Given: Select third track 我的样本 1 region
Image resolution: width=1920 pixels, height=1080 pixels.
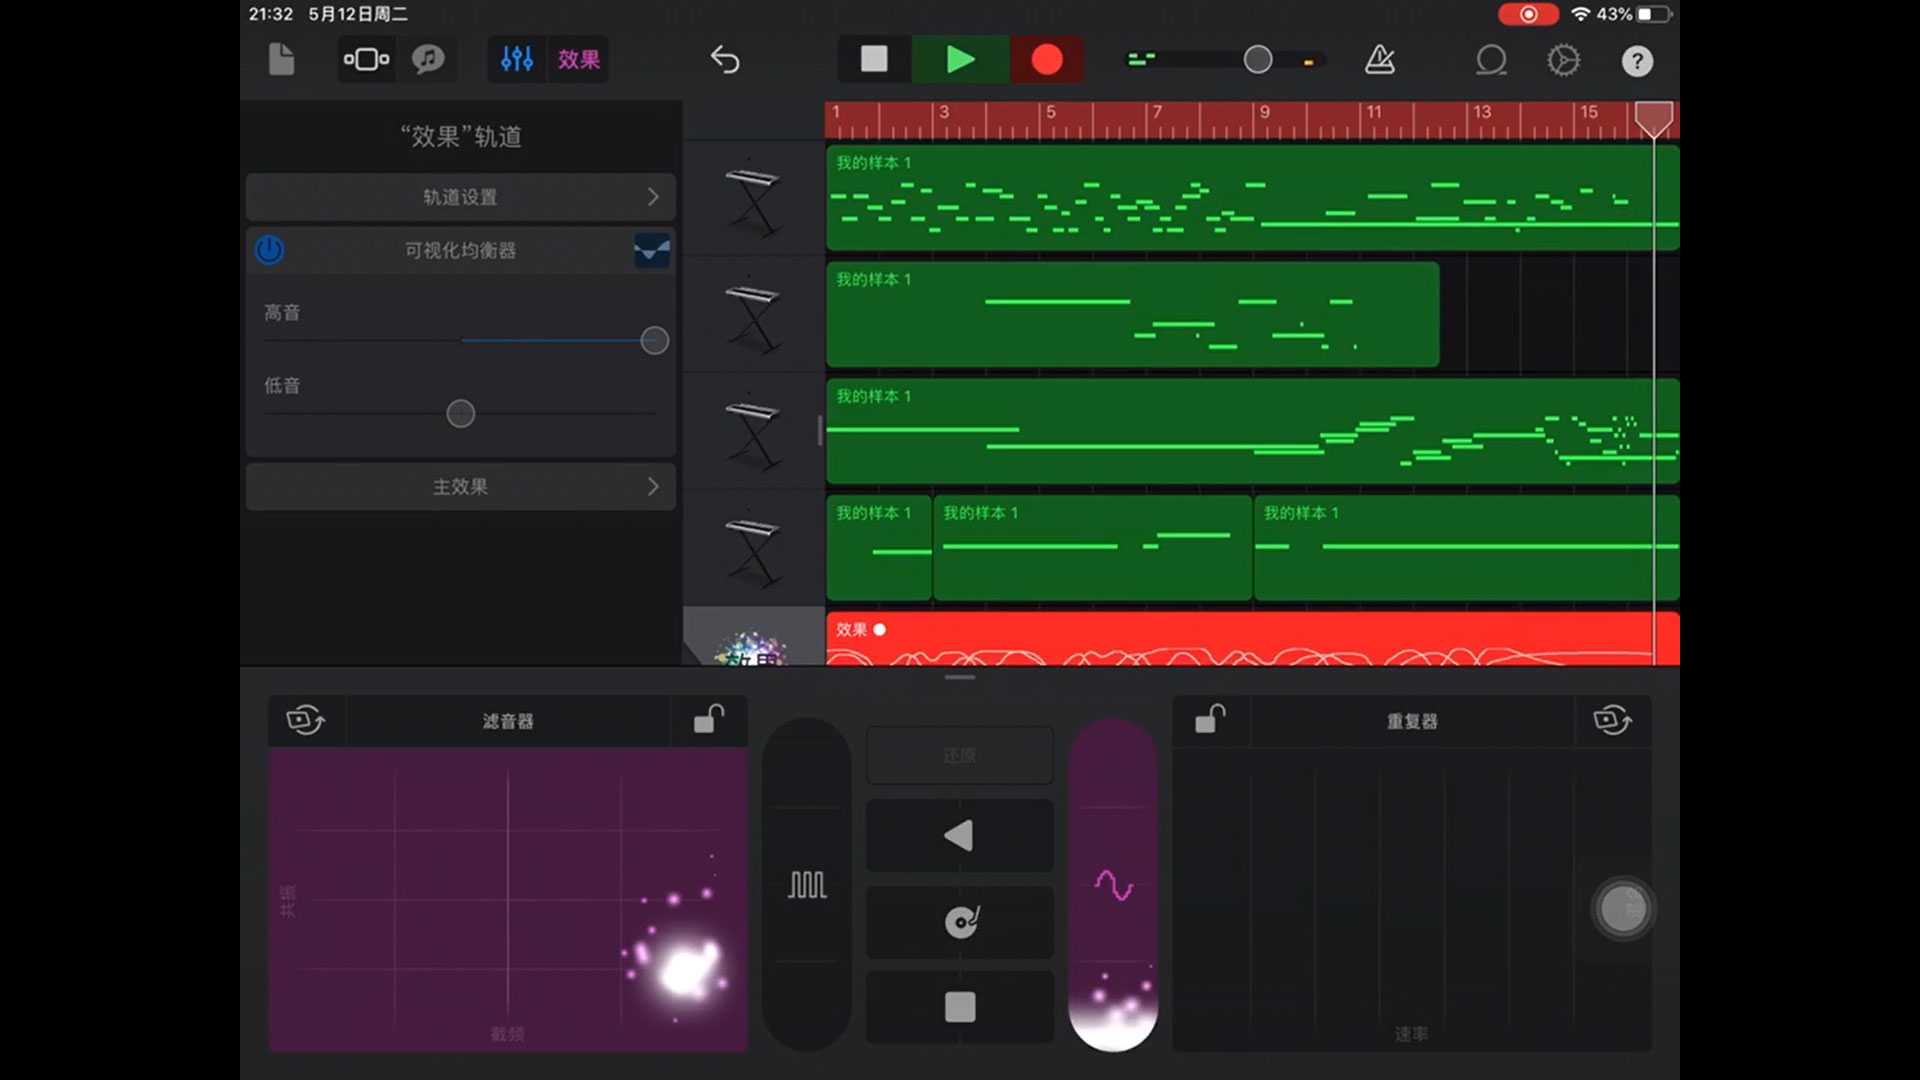Looking at the screenshot, I should [x=1252, y=431].
